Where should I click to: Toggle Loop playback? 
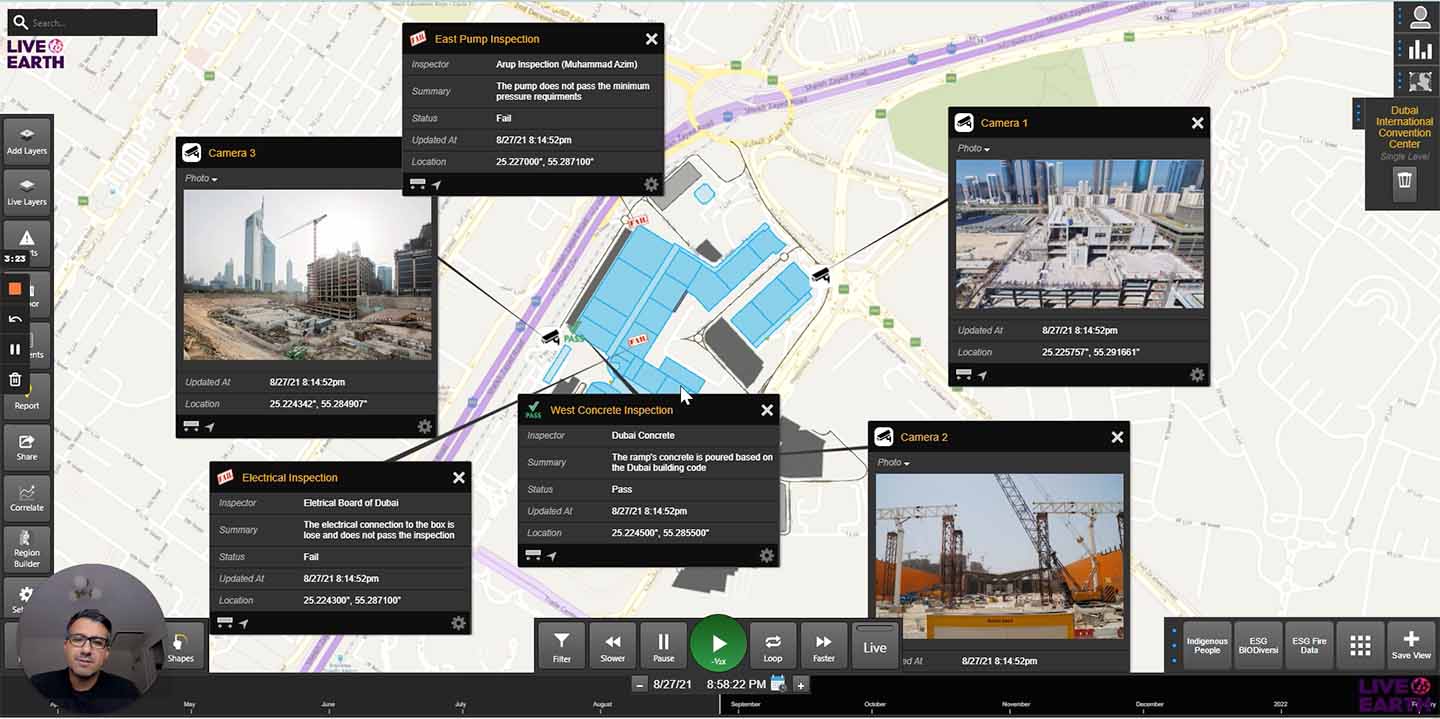773,646
